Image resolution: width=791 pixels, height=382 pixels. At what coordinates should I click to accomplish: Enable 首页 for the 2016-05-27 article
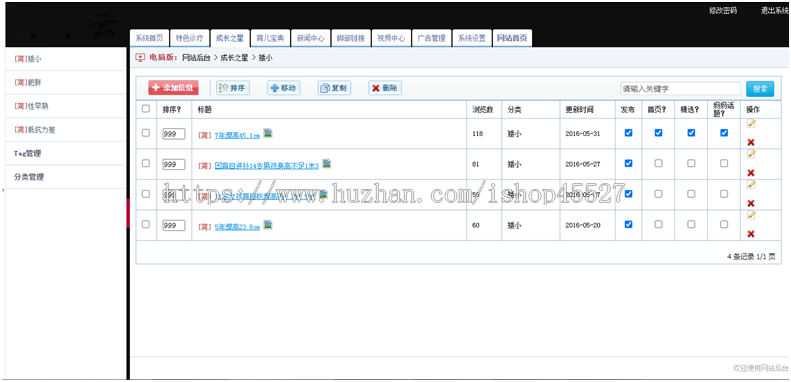click(x=658, y=163)
